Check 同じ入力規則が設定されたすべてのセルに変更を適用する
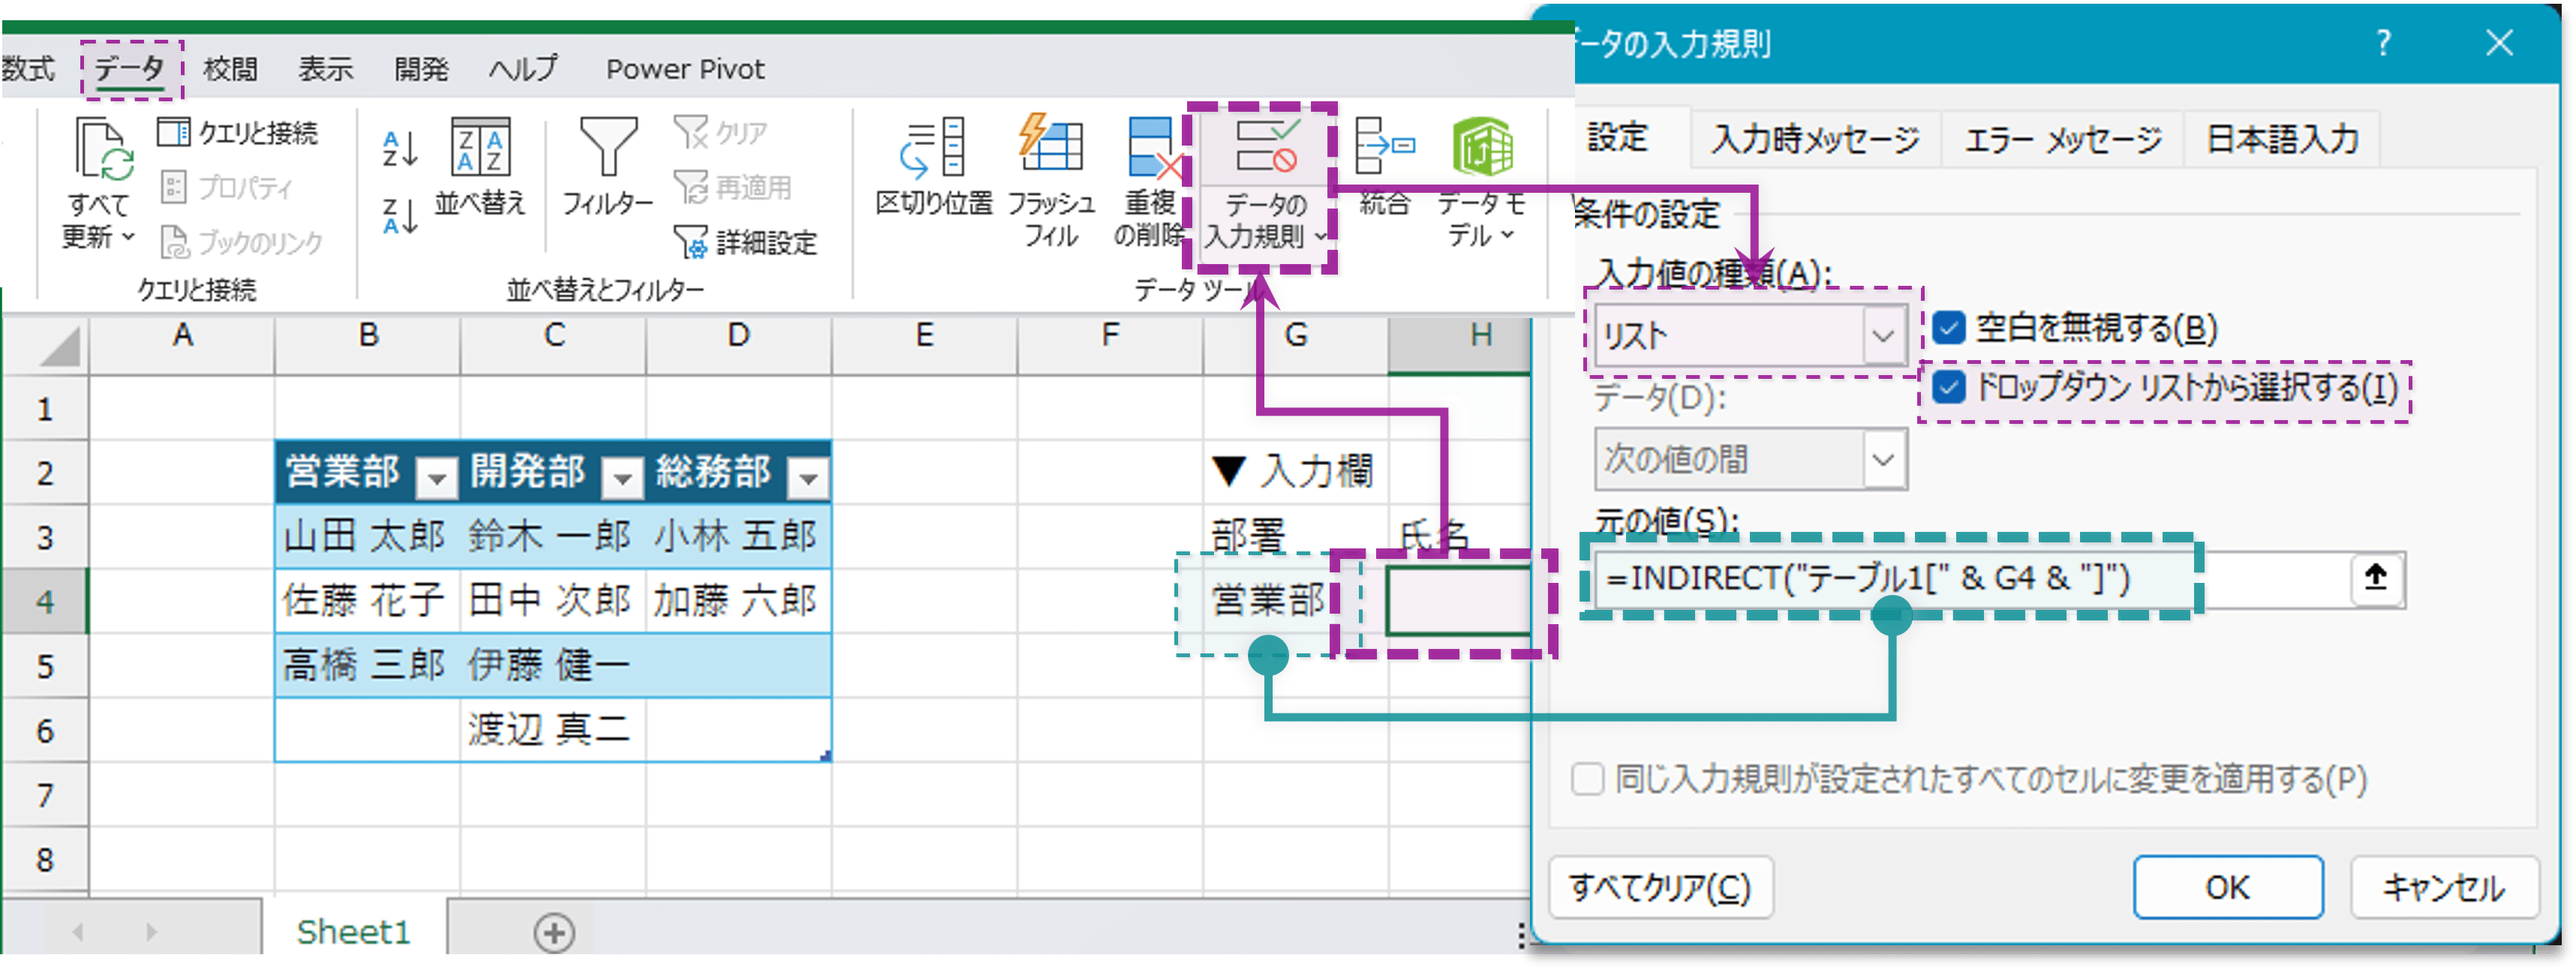The width and height of the screenshot is (2576, 970). (1587, 779)
